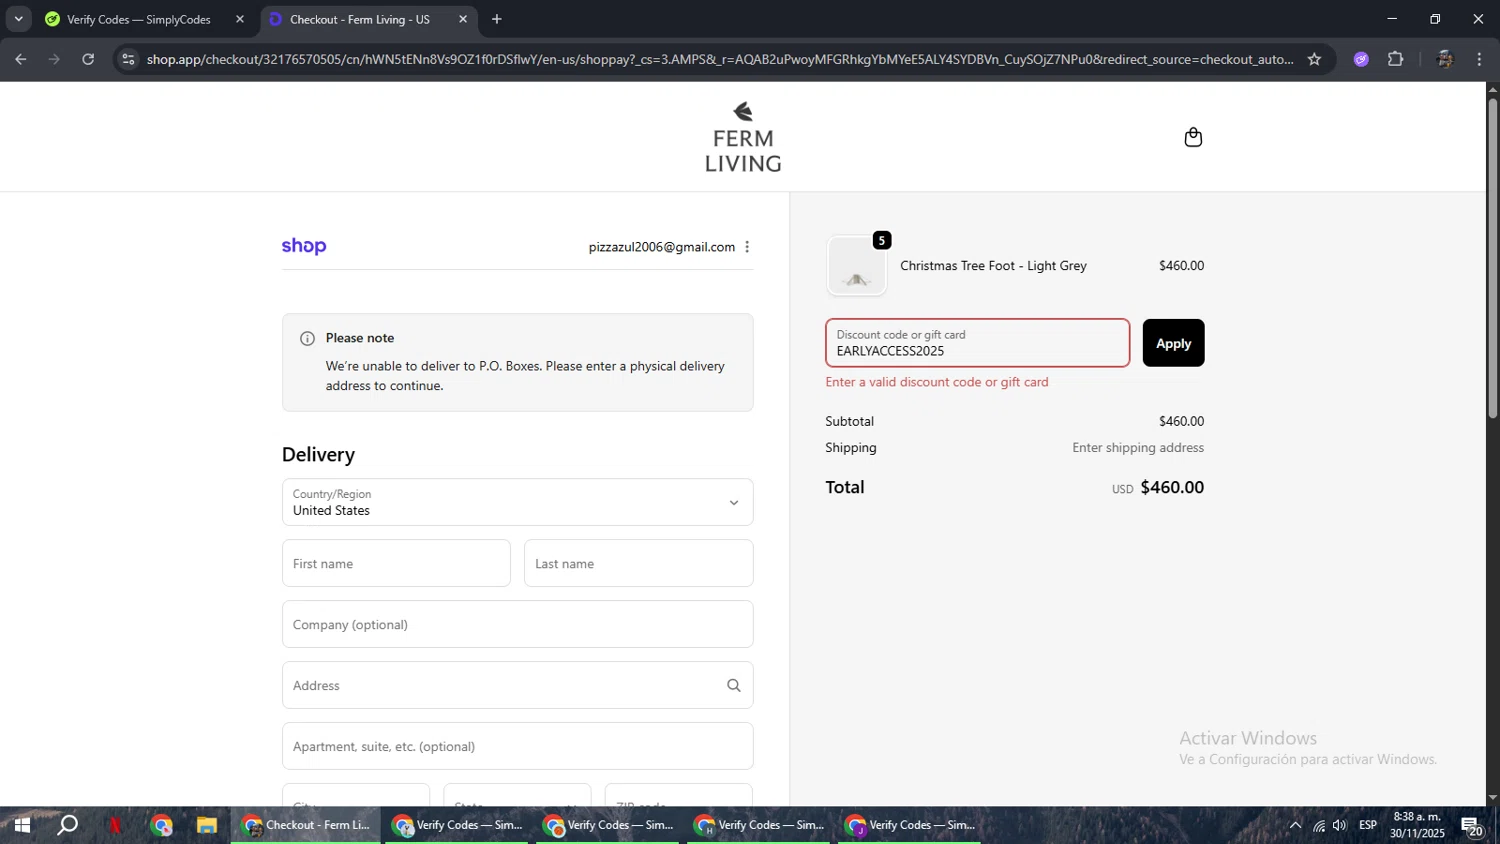Click the Christmas Tree Foot product thumbnail
The image size is (1500, 844).
pyautogui.click(x=856, y=266)
